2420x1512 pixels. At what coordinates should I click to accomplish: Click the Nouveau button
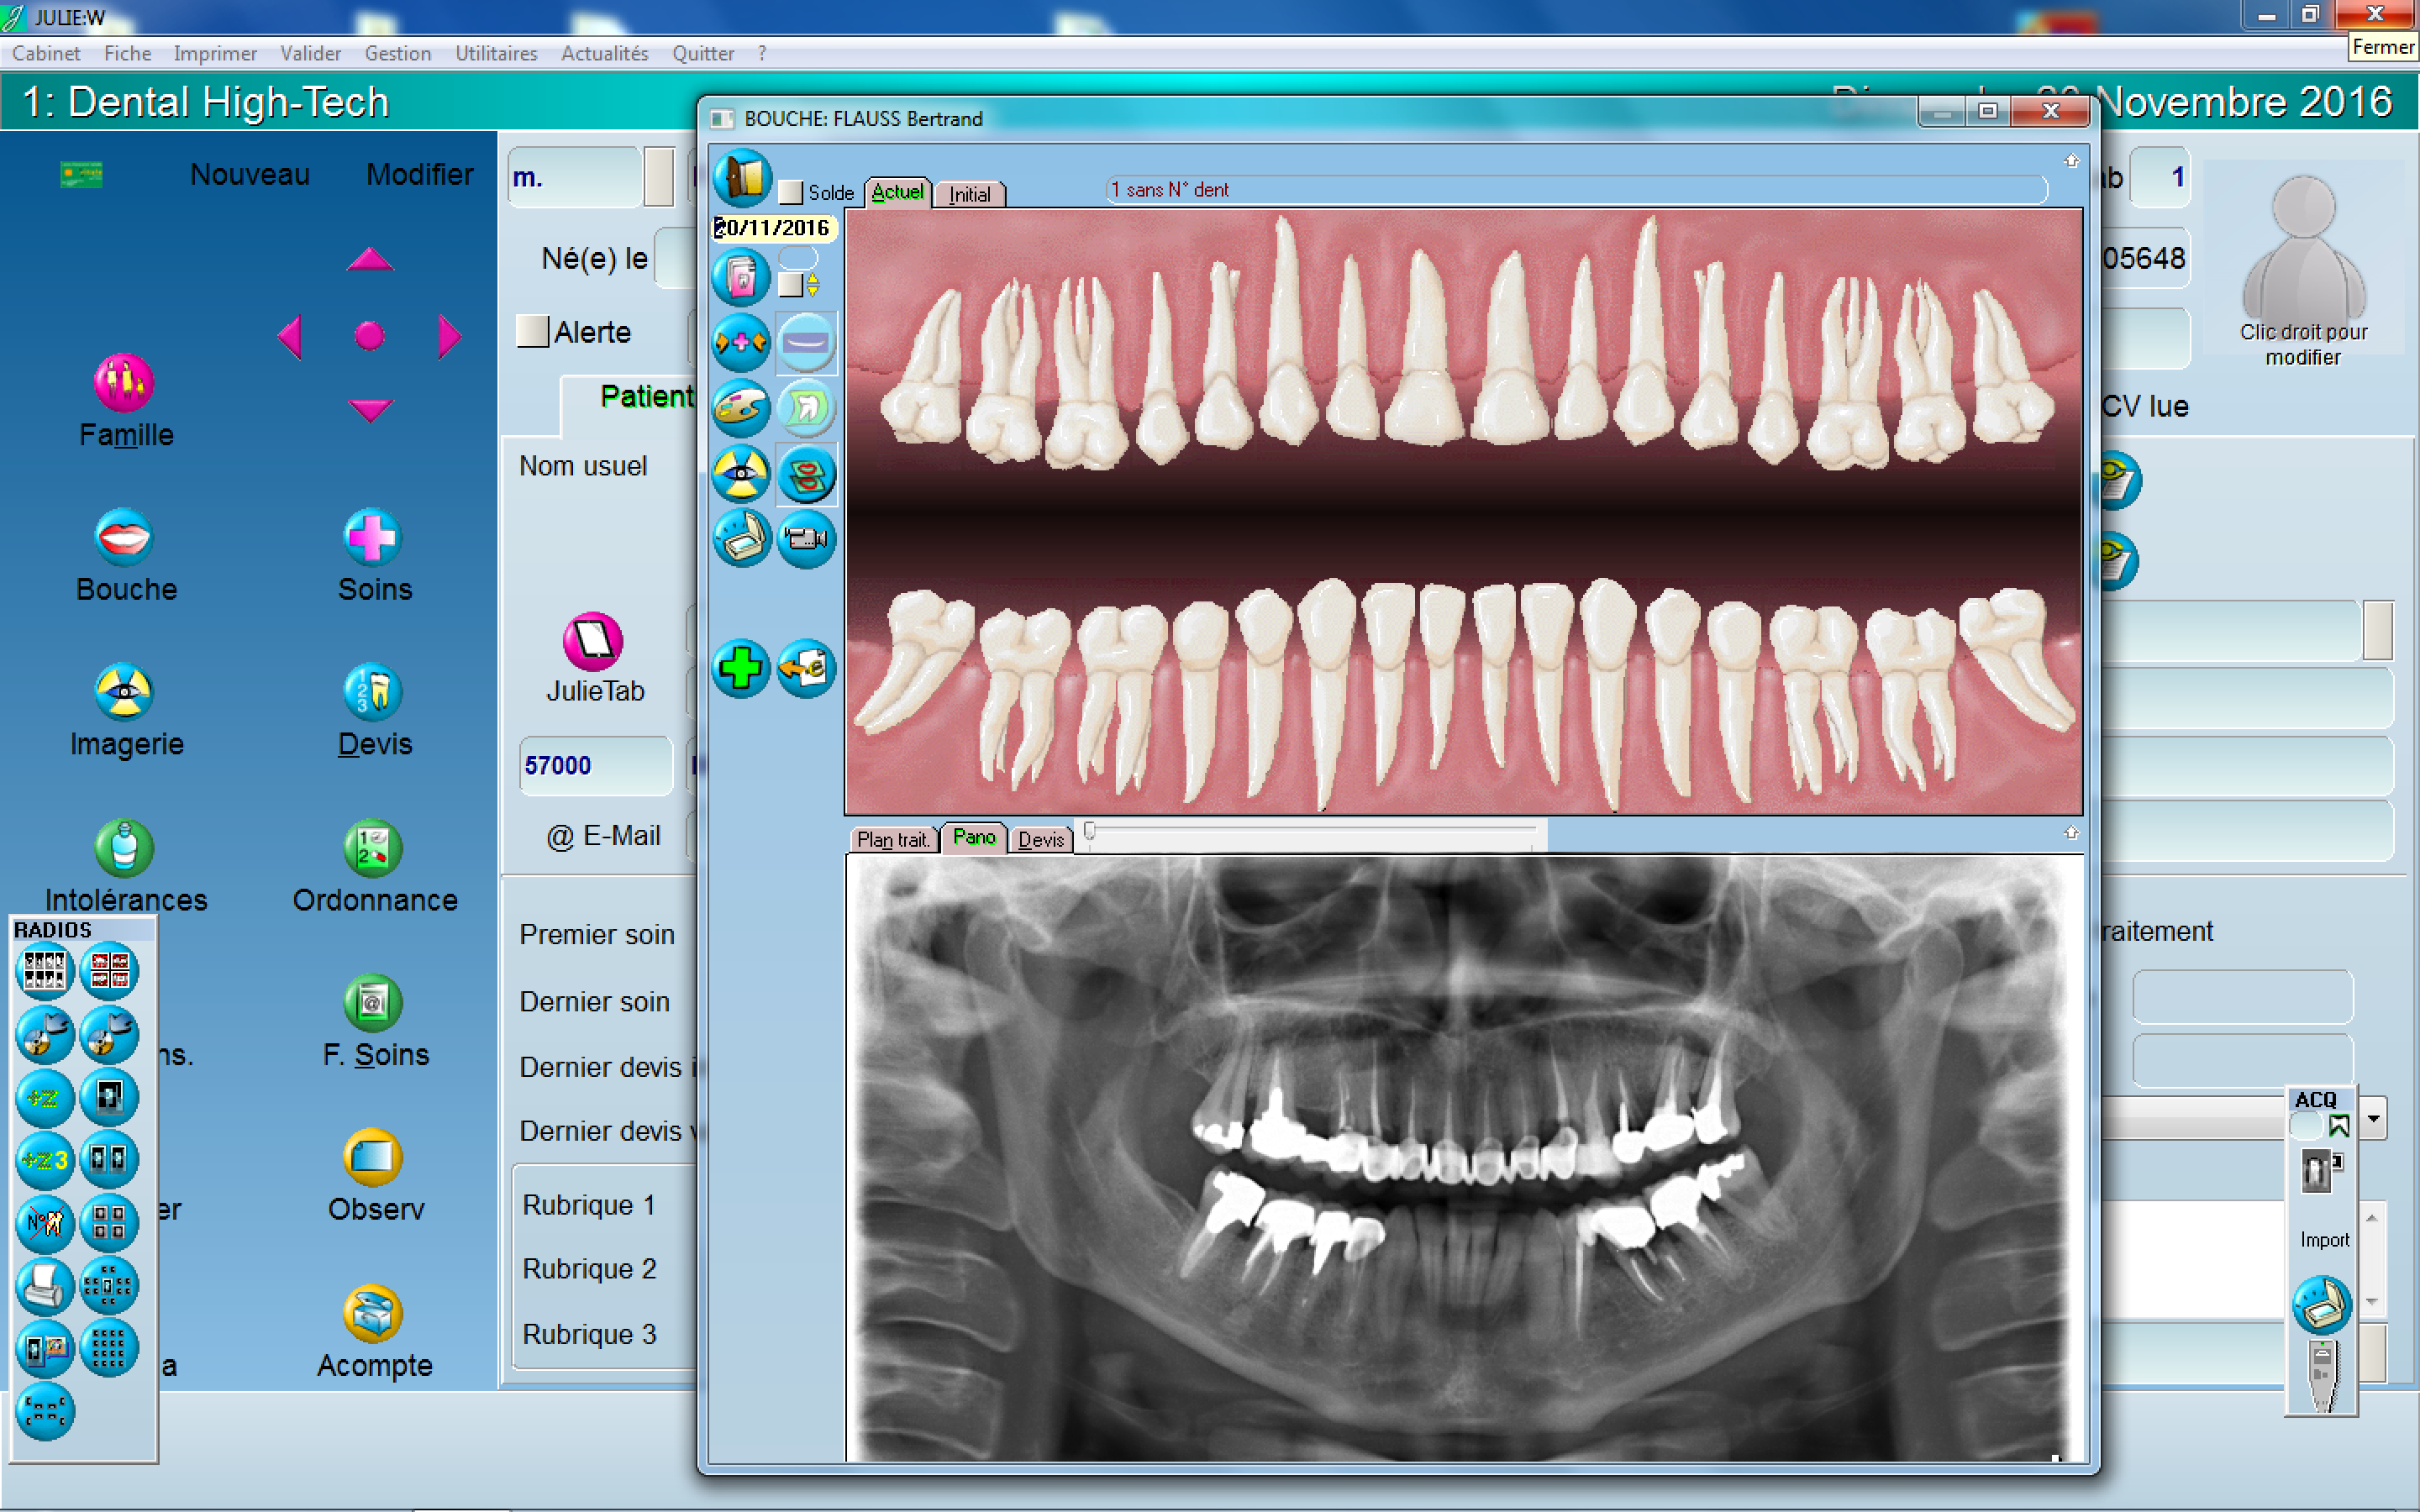tap(250, 174)
